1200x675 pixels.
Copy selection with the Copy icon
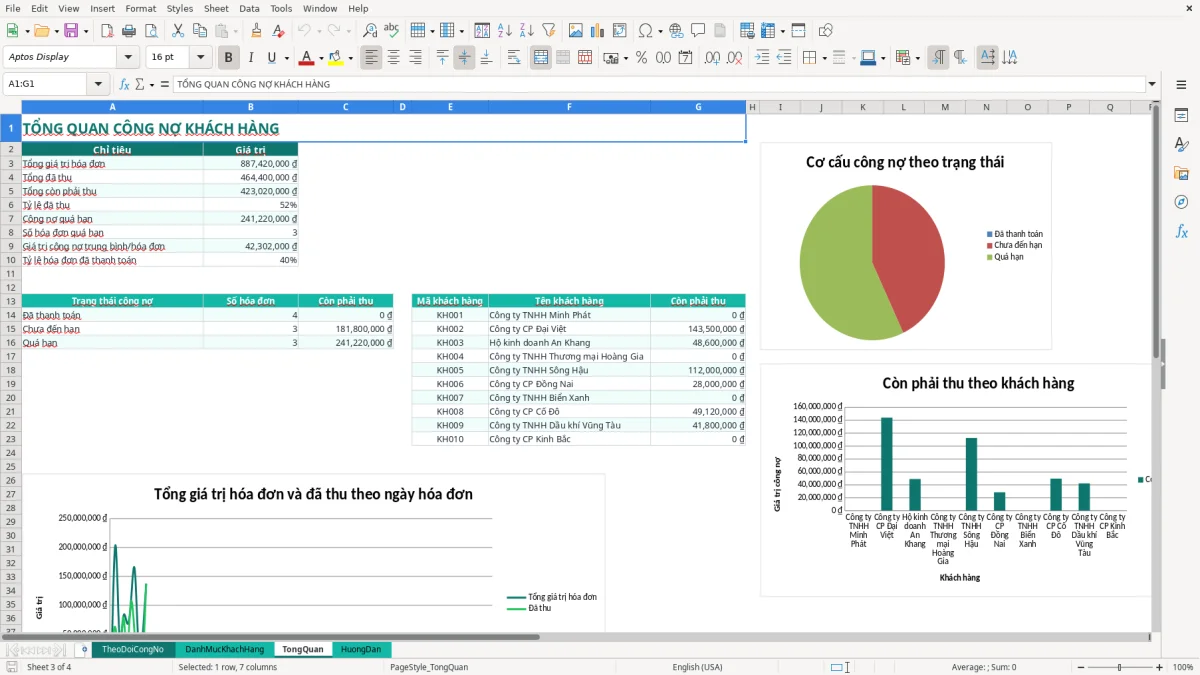pos(200,31)
